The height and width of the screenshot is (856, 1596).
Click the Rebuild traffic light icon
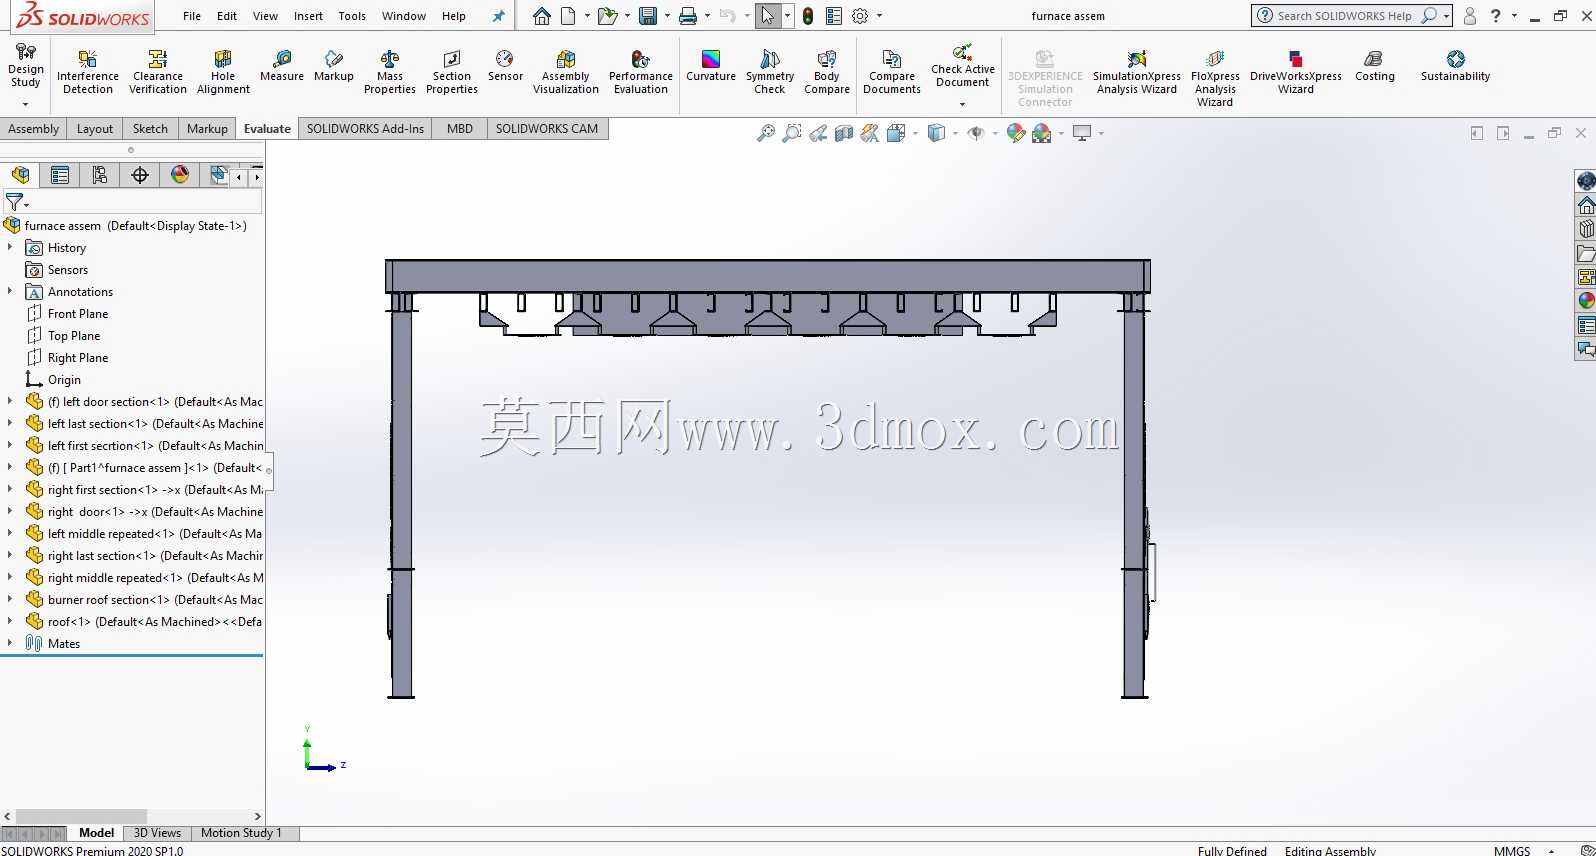808,16
